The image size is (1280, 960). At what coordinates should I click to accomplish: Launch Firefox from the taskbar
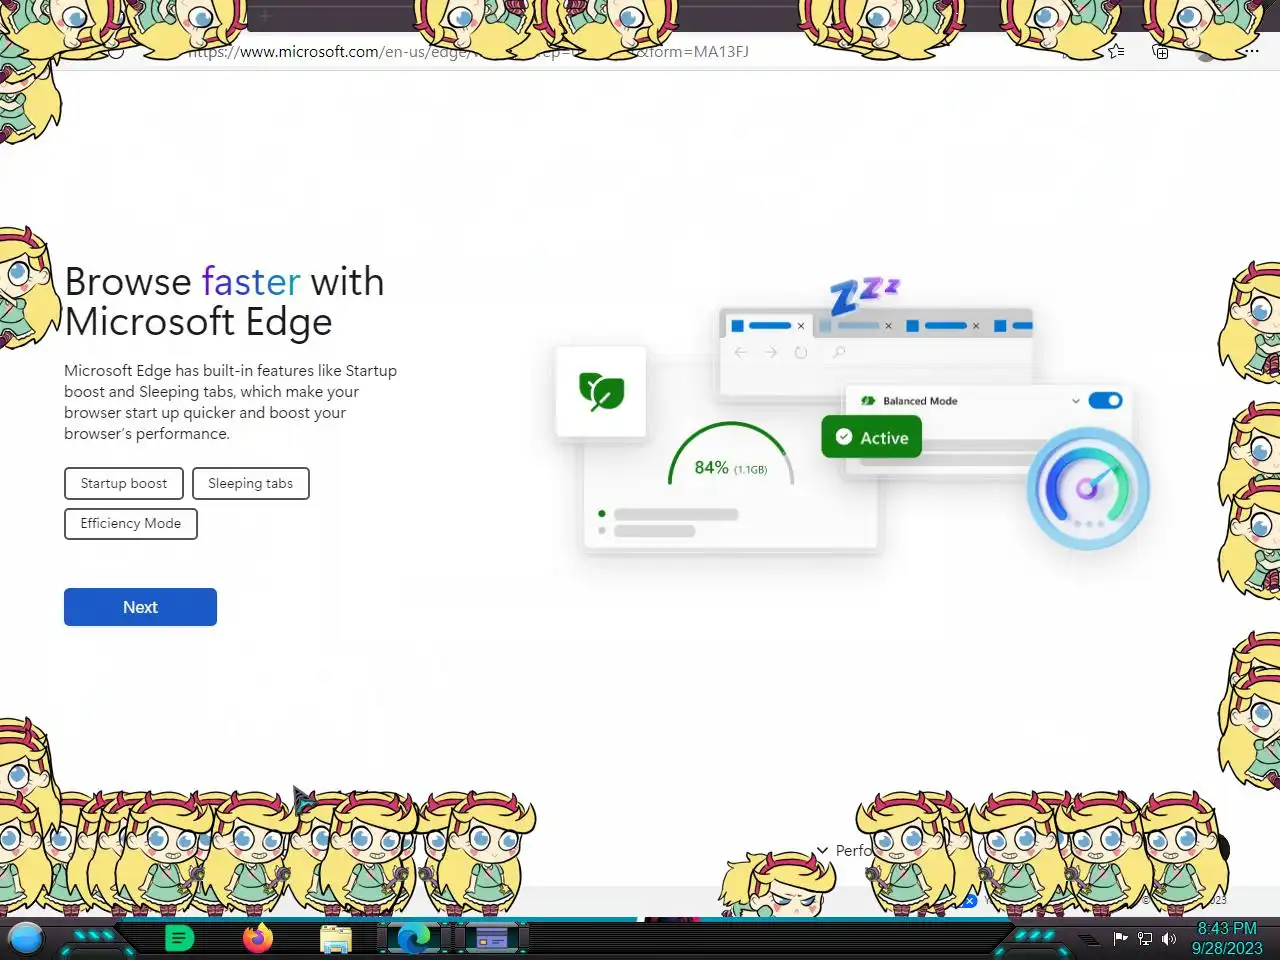[x=258, y=939]
